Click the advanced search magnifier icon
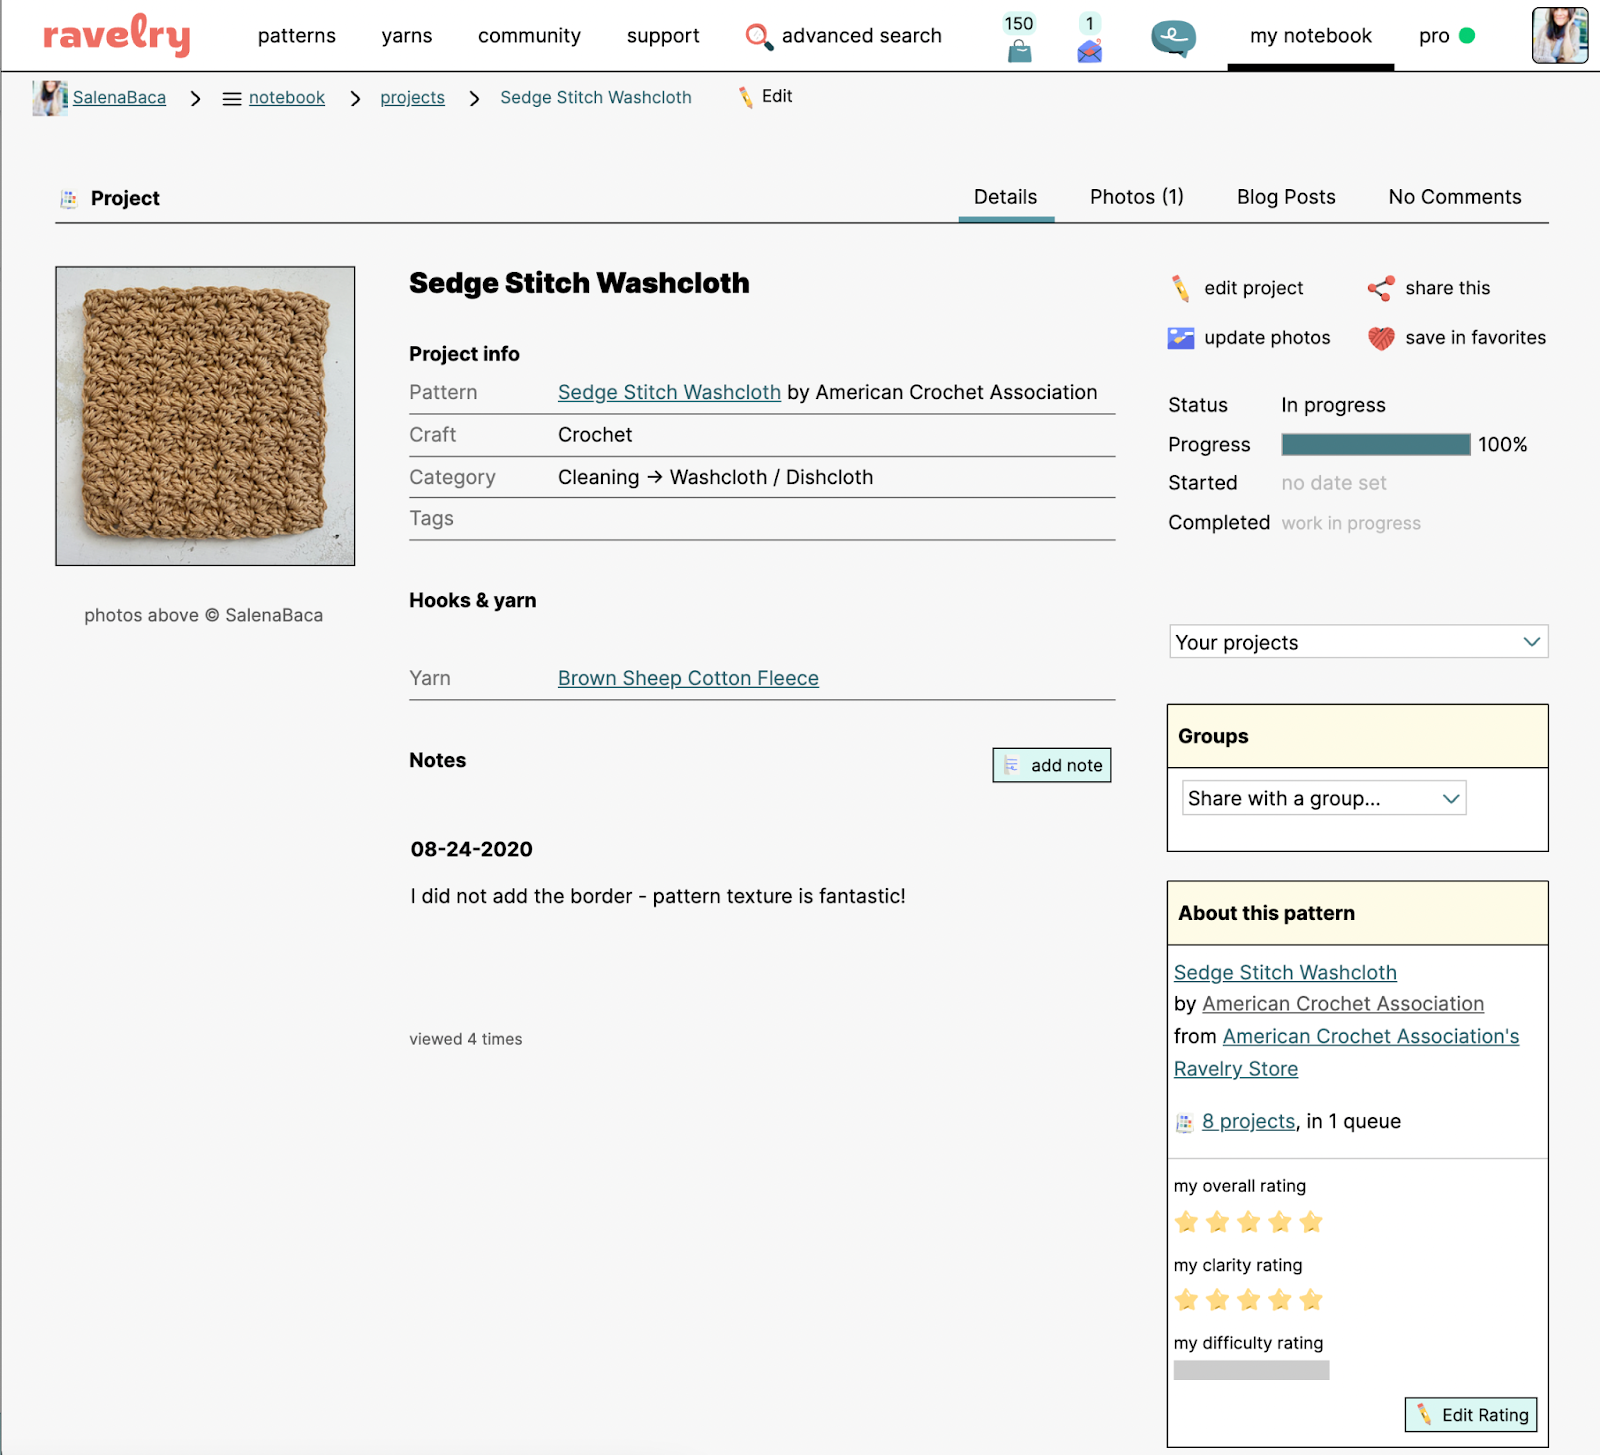1600x1455 pixels. click(x=759, y=37)
